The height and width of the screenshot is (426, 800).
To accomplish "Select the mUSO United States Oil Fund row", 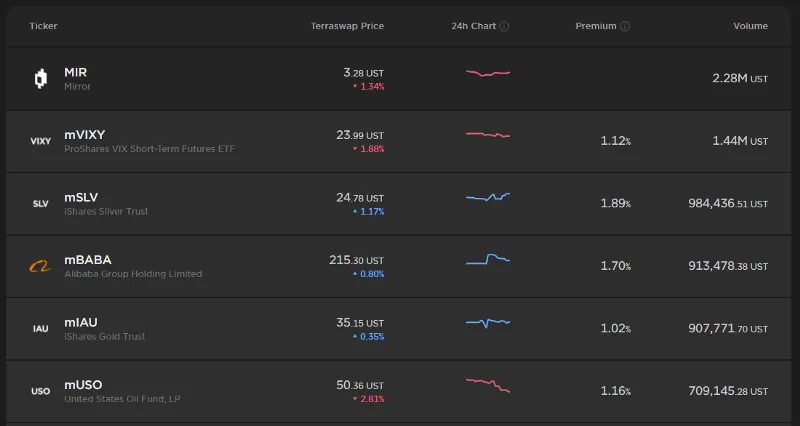I will 398,391.
